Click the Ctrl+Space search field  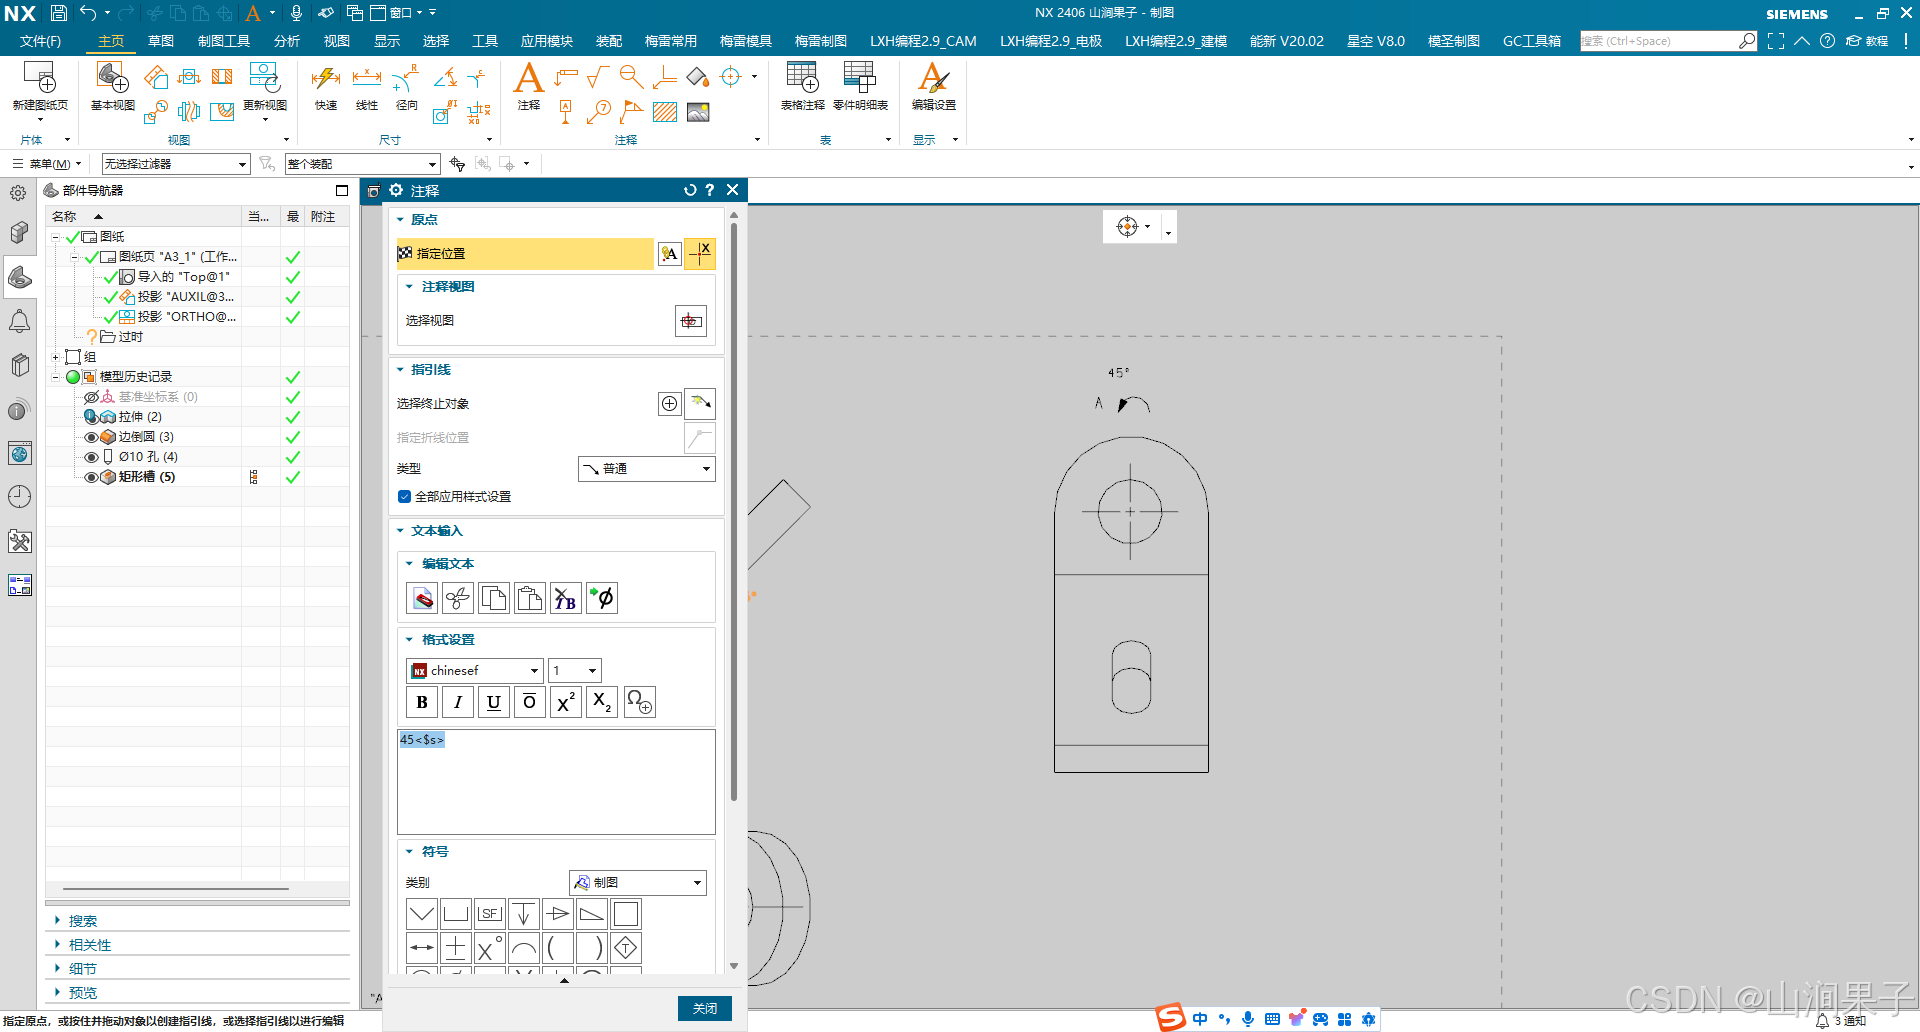coord(1659,41)
